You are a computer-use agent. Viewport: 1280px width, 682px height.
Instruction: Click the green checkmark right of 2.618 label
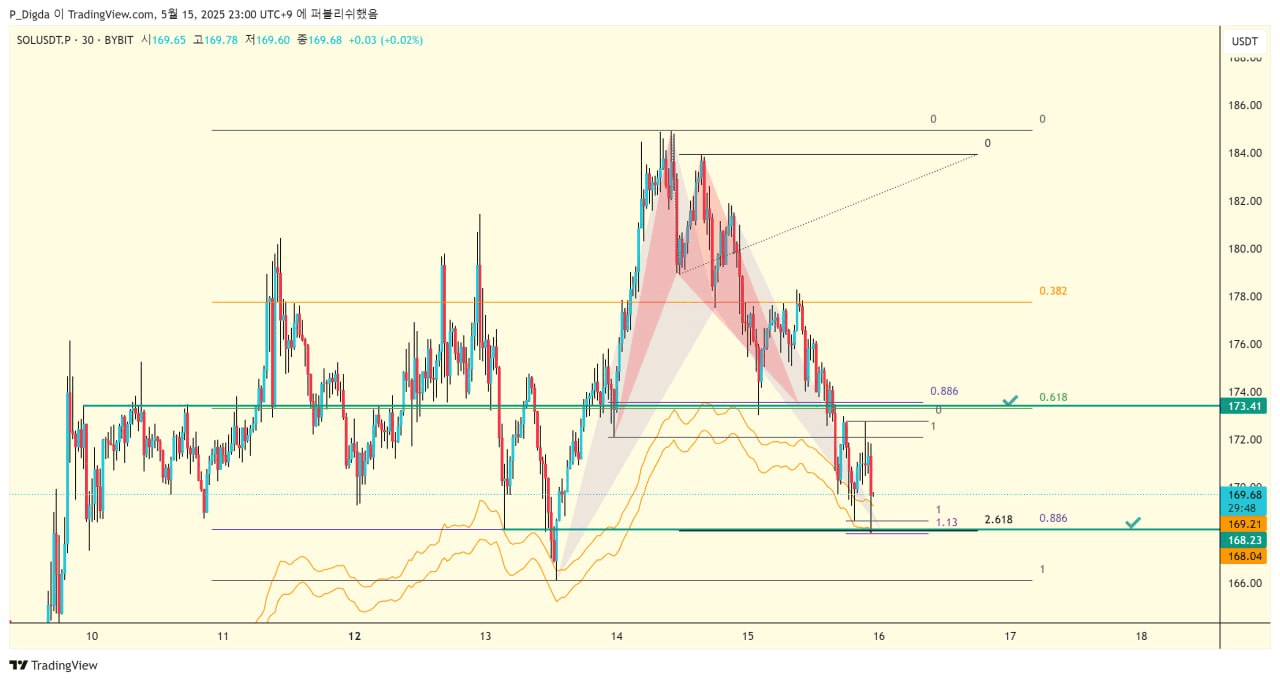[x=1132, y=522]
